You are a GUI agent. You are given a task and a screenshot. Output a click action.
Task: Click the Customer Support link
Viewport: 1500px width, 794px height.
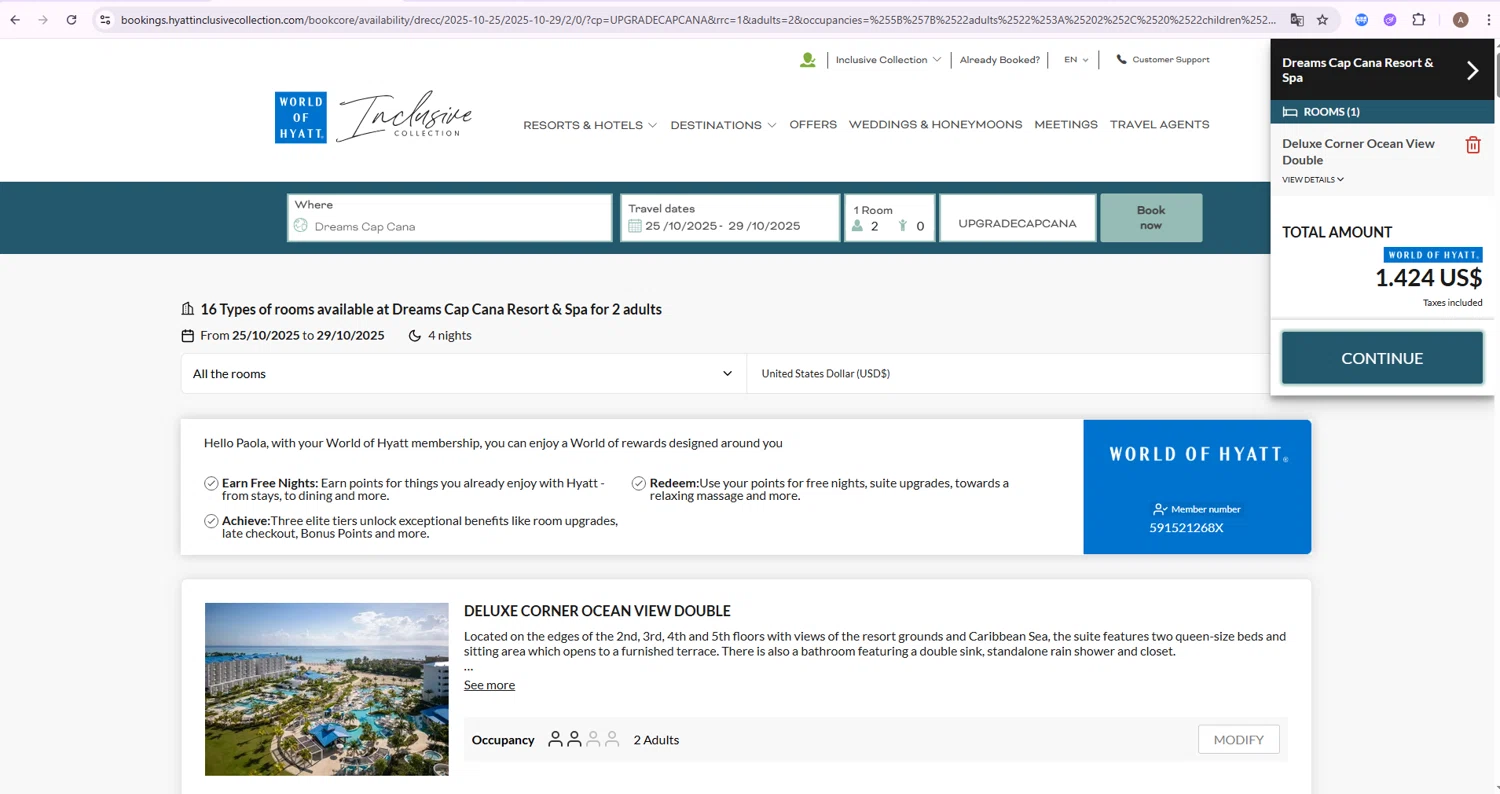(x=1171, y=60)
